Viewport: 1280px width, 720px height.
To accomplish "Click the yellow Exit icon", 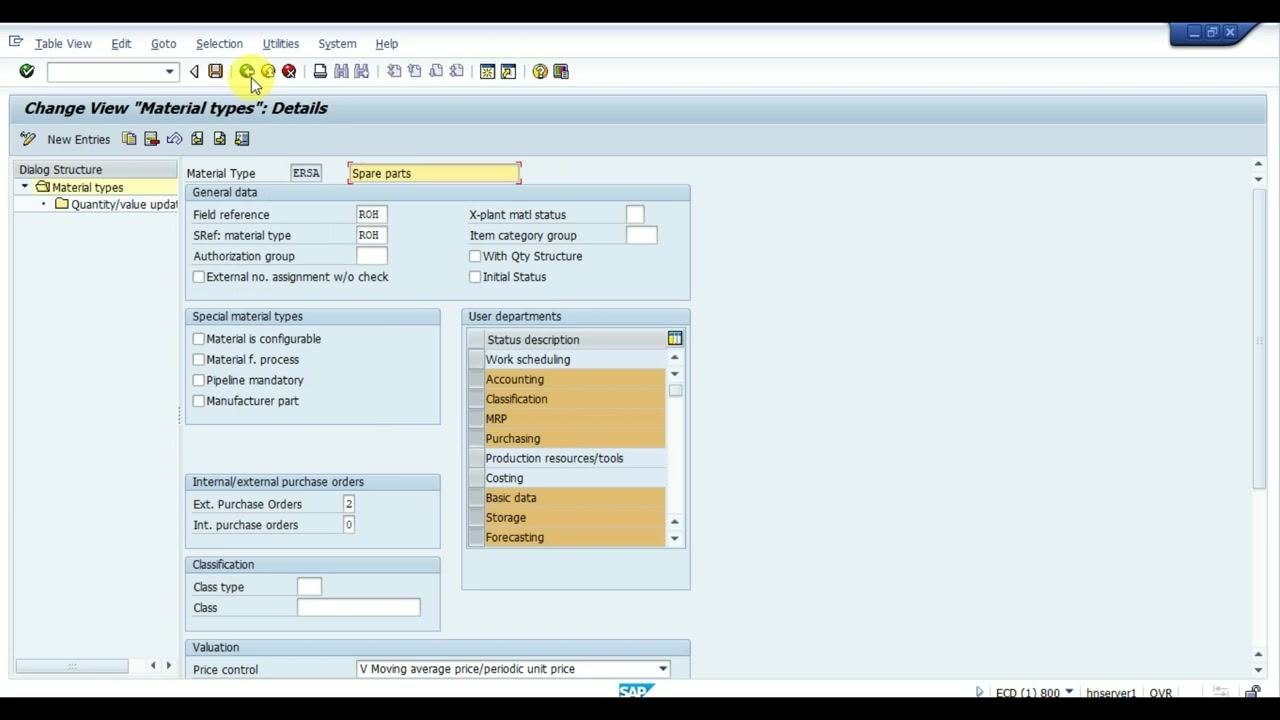I will tap(268, 71).
